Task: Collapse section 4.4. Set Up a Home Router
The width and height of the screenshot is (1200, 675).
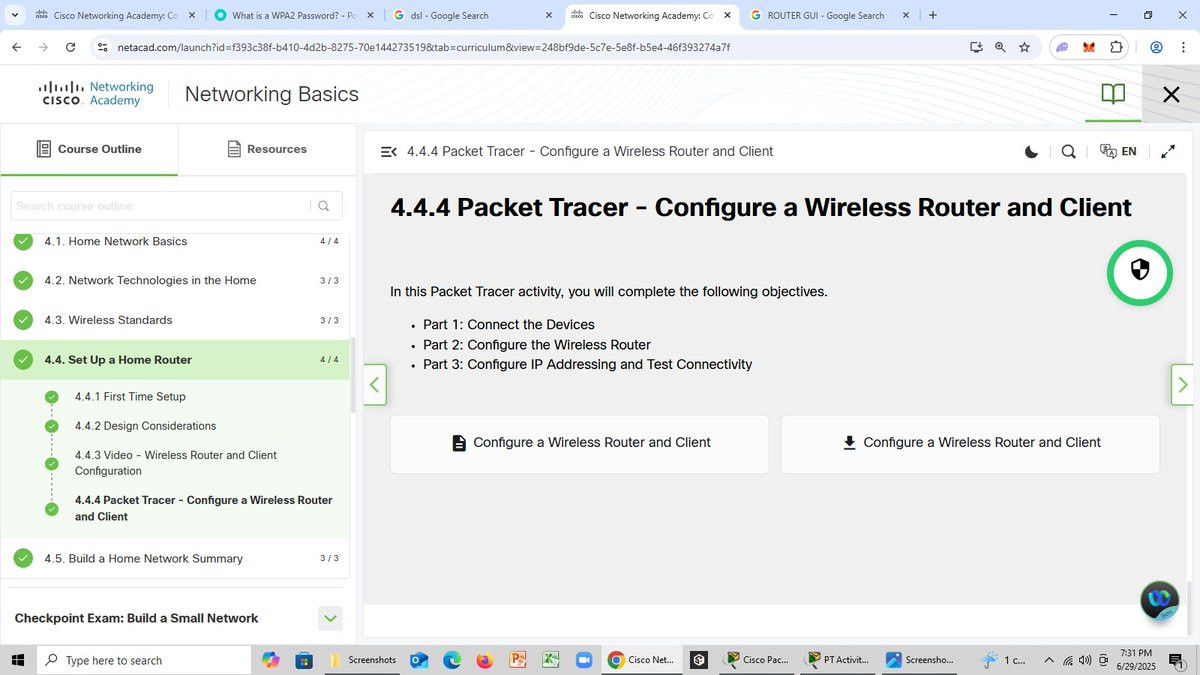Action: point(175,360)
